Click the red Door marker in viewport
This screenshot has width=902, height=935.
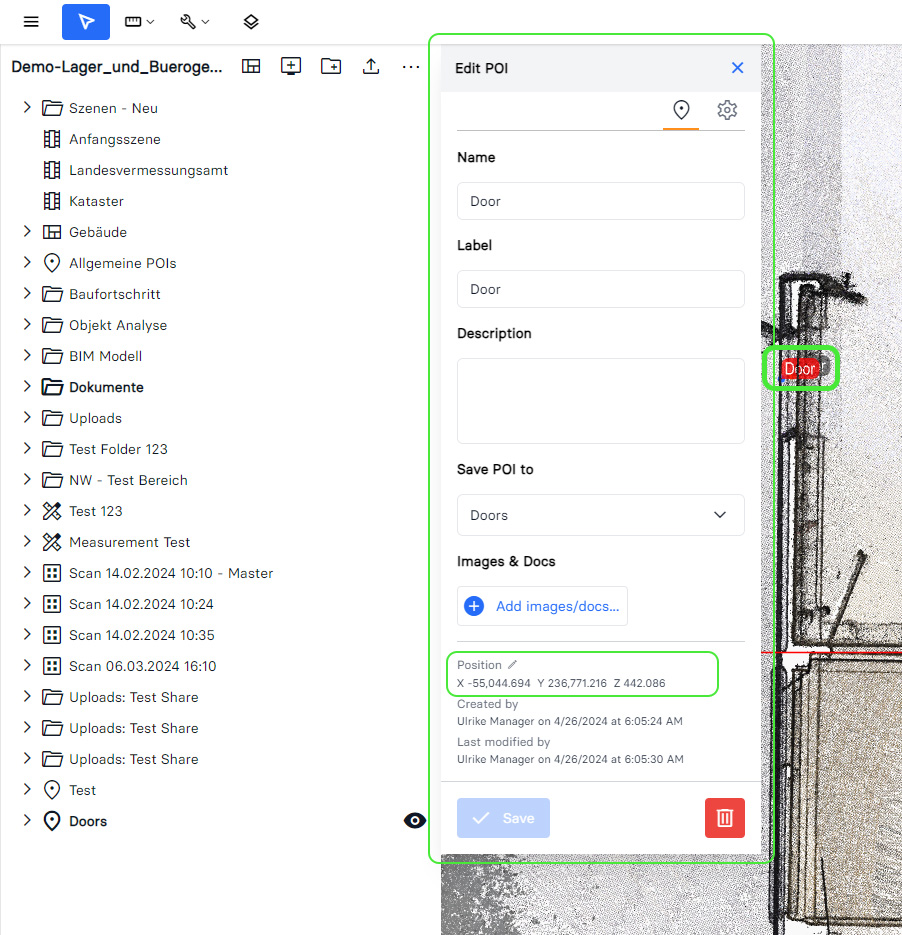pos(799,369)
